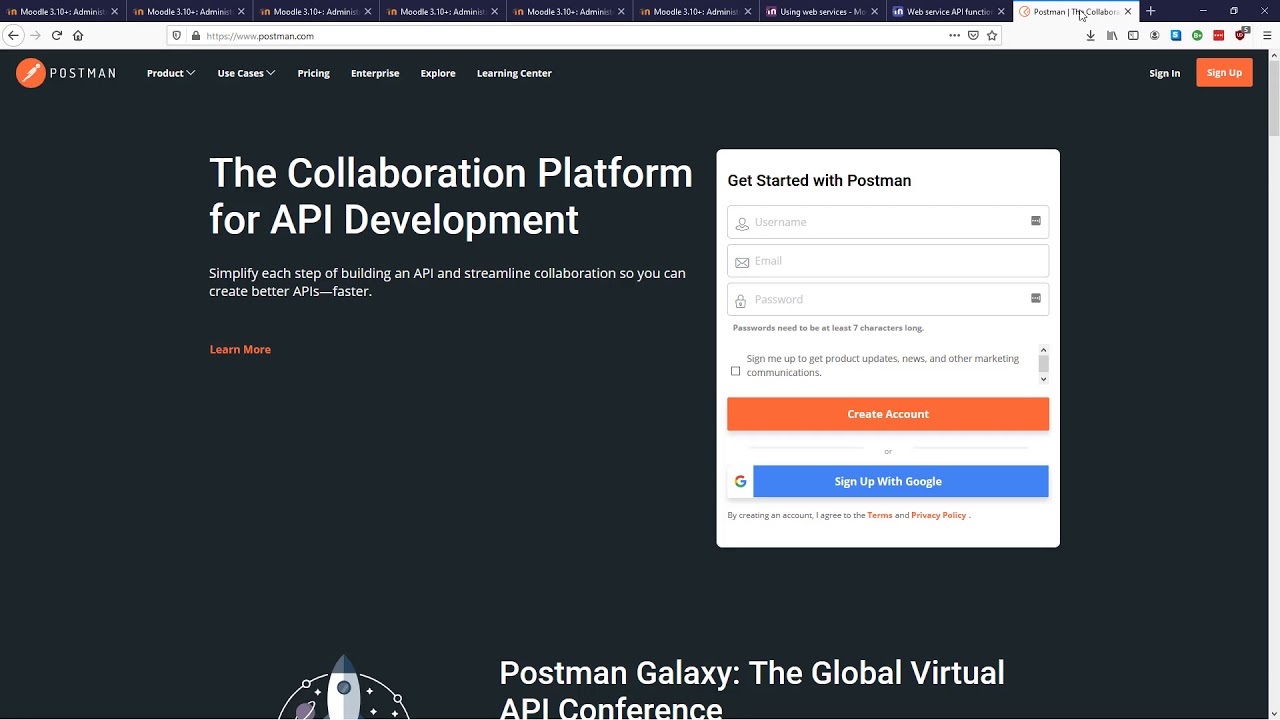
Task: Open the downloads panel
Action: (x=1090, y=35)
